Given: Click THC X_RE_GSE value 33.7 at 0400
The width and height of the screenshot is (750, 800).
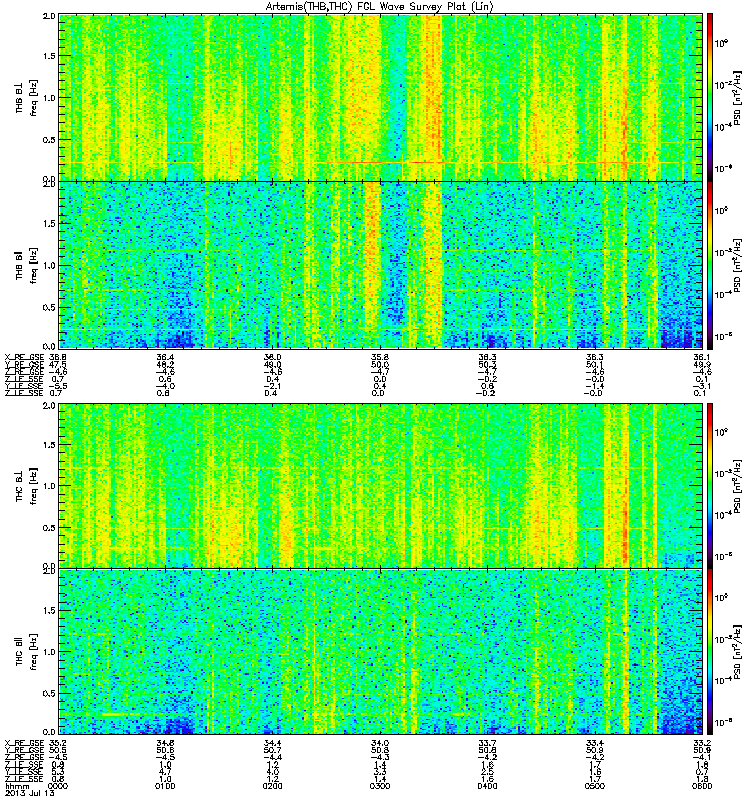Looking at the screenshot, I should [487, 743].
